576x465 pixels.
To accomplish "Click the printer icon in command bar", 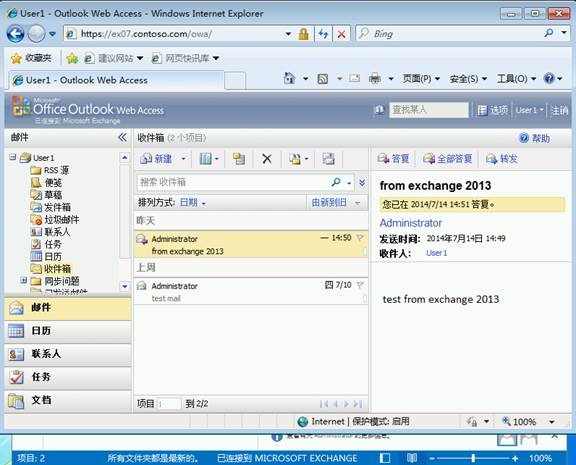I will click(x=375, y=78).
